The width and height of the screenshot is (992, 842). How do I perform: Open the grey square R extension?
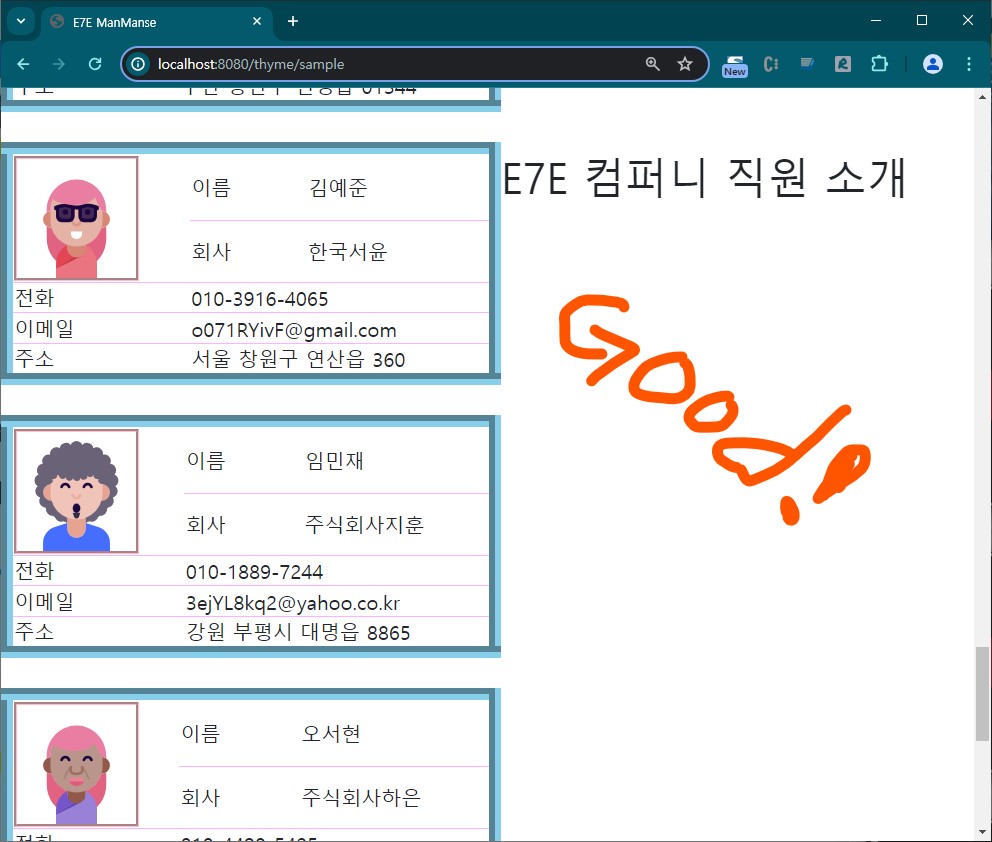(843, 64)
